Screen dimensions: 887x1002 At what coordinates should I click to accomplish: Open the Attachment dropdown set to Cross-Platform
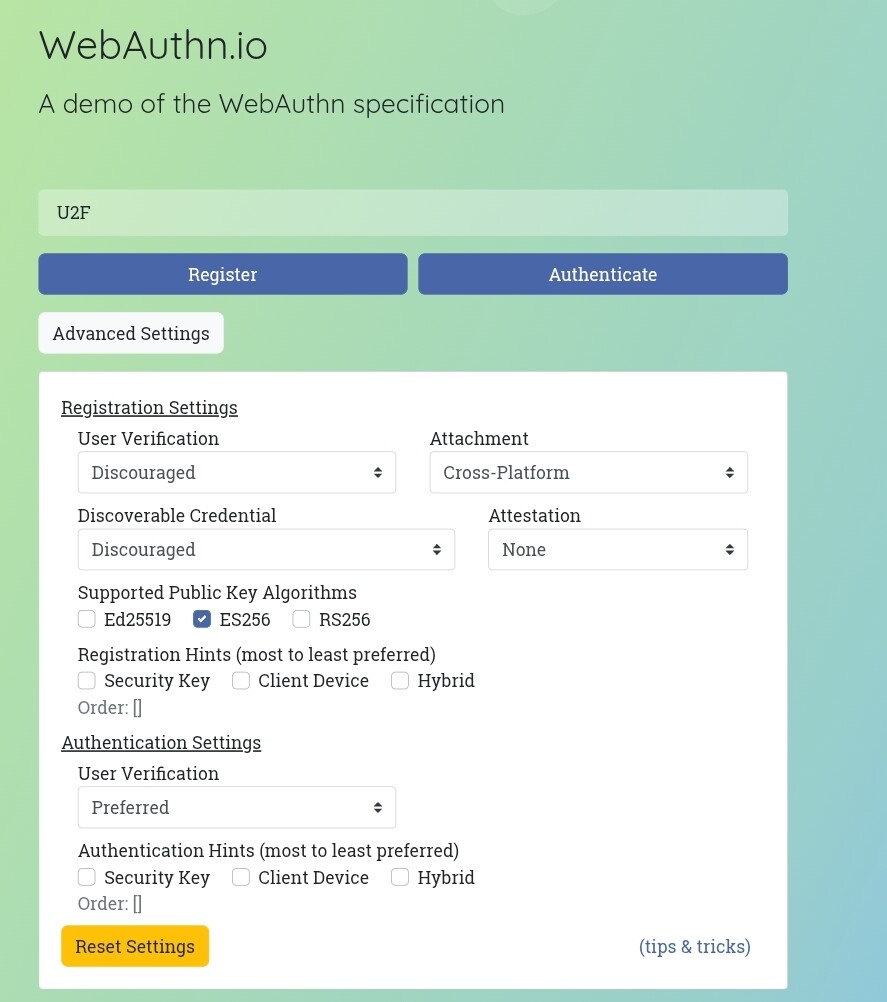(x=589, y=472)
